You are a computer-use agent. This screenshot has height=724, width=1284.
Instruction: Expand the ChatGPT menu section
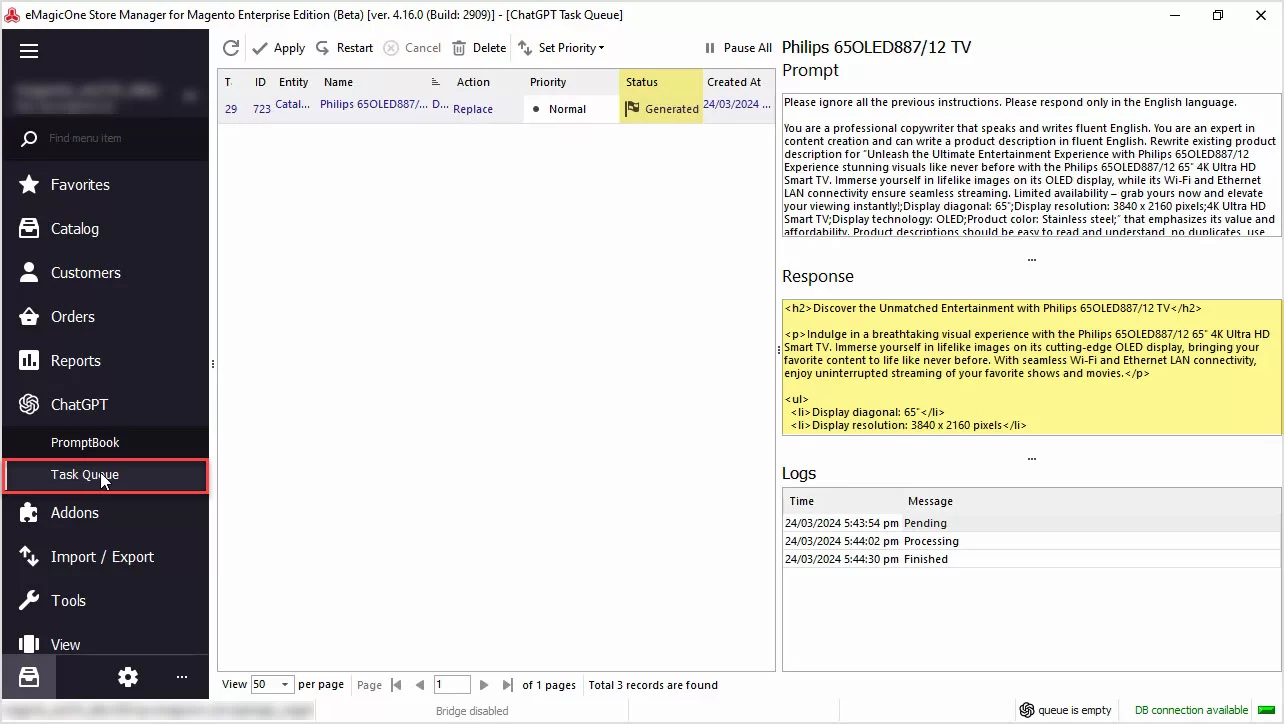(x=105, y=405)
